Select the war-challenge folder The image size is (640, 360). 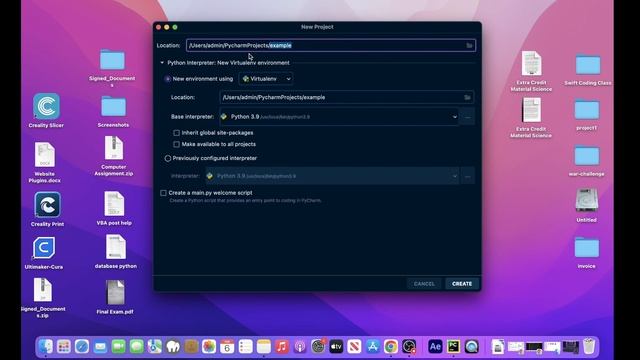587,156
